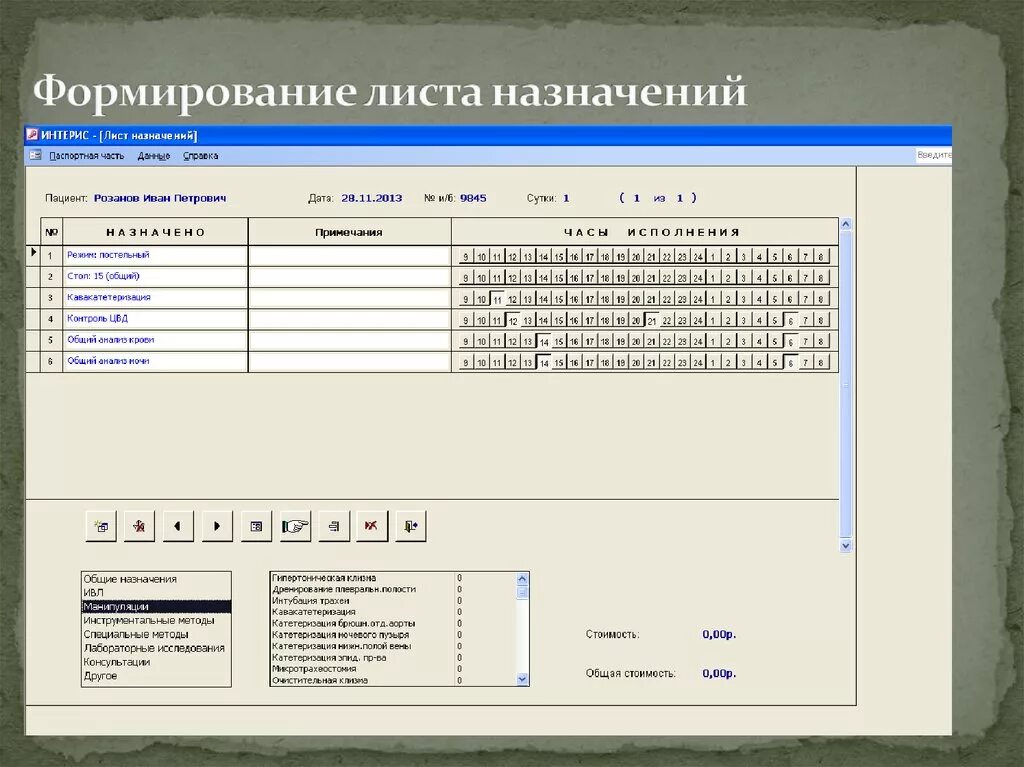Open the Справка menu
1024x767 pixels.
(x=200, y=155)
